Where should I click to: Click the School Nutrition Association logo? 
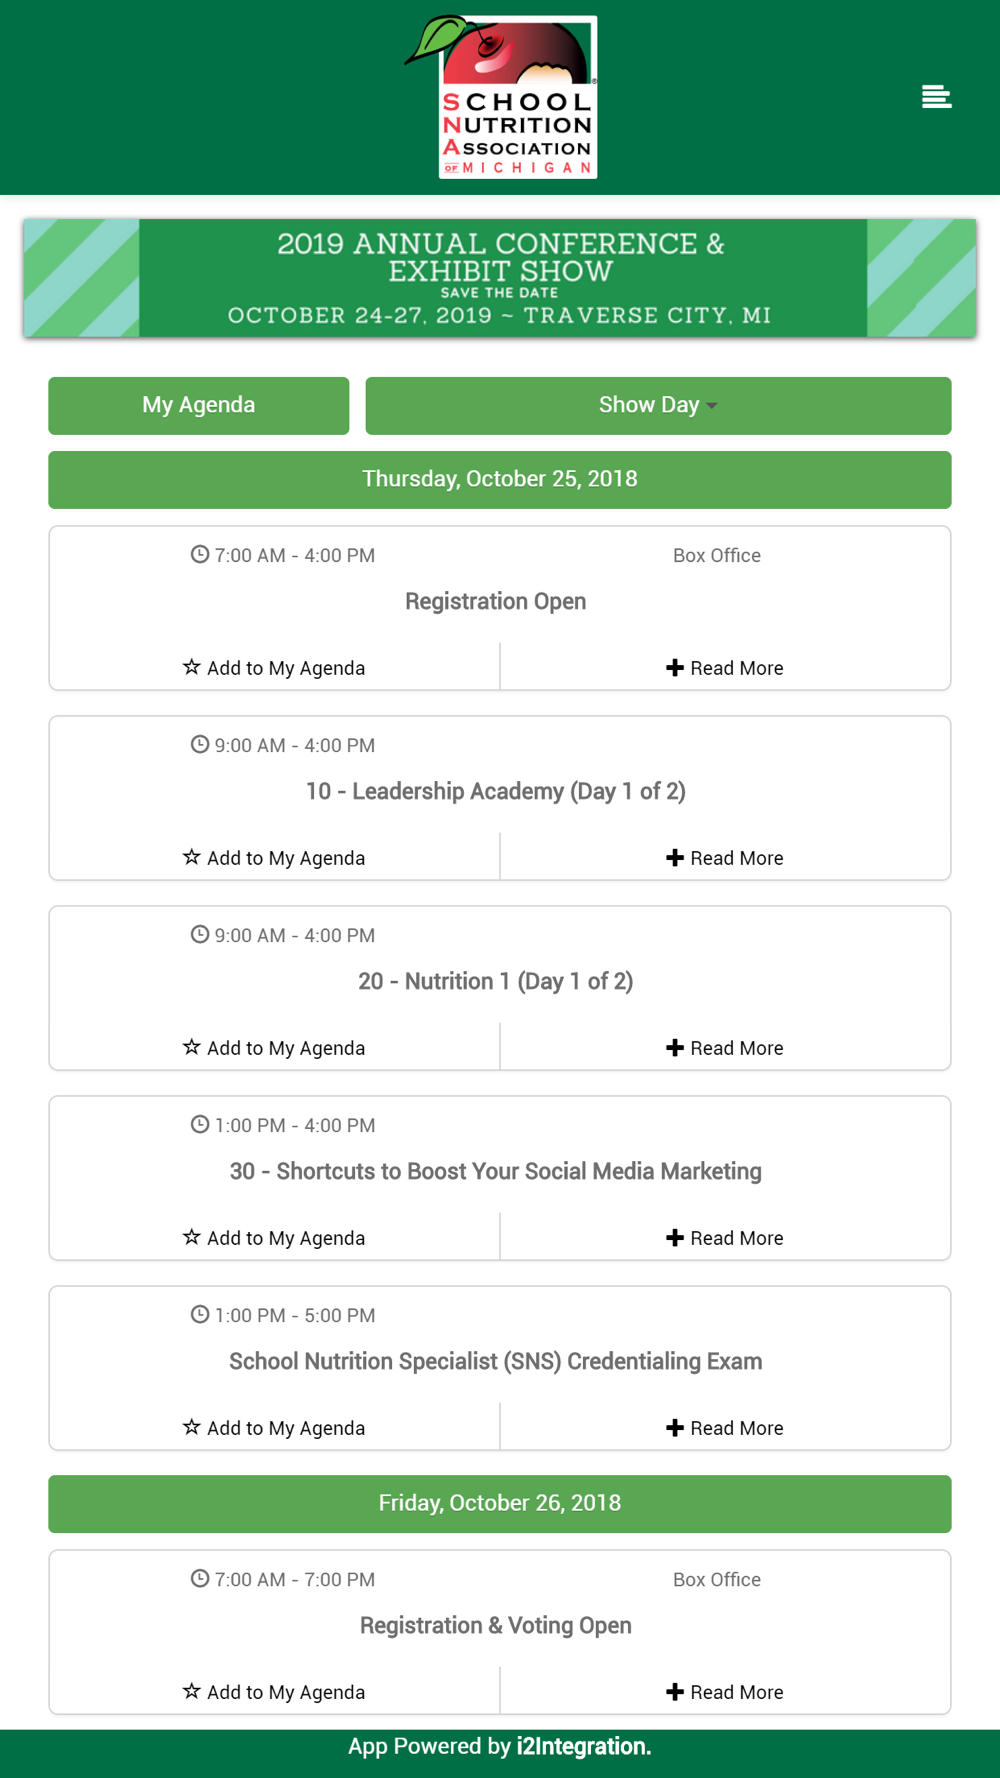tap(509, 98)
